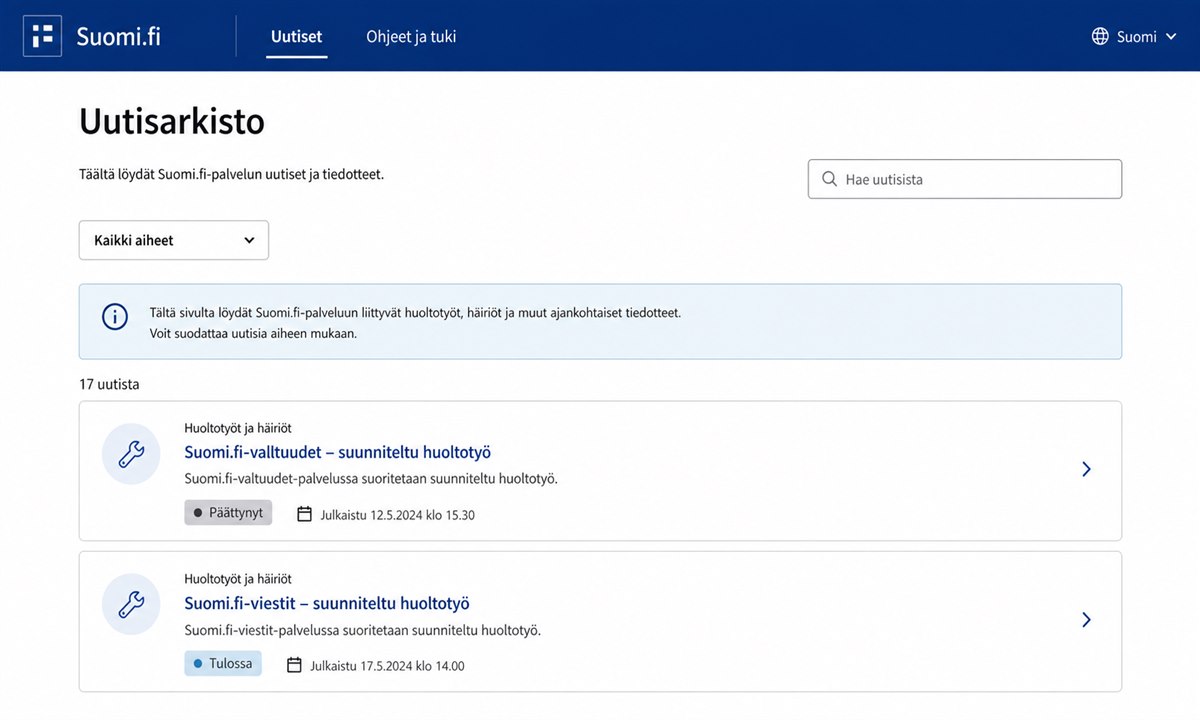Open Suomi.fi-valtuudet item via right chevron
This screenshot has height=720, width=1200.
1087,469
